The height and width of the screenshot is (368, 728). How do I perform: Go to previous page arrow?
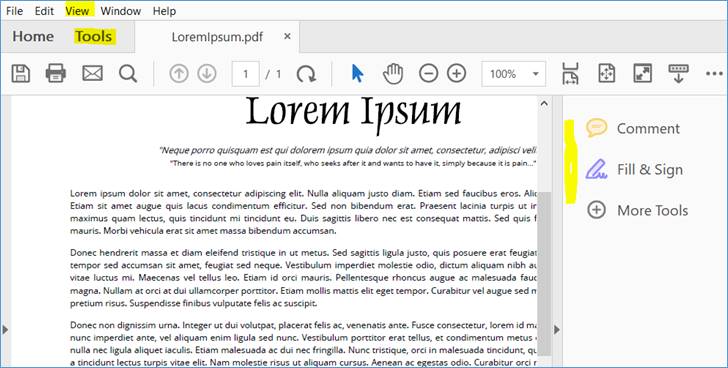[x=179, y=74]
